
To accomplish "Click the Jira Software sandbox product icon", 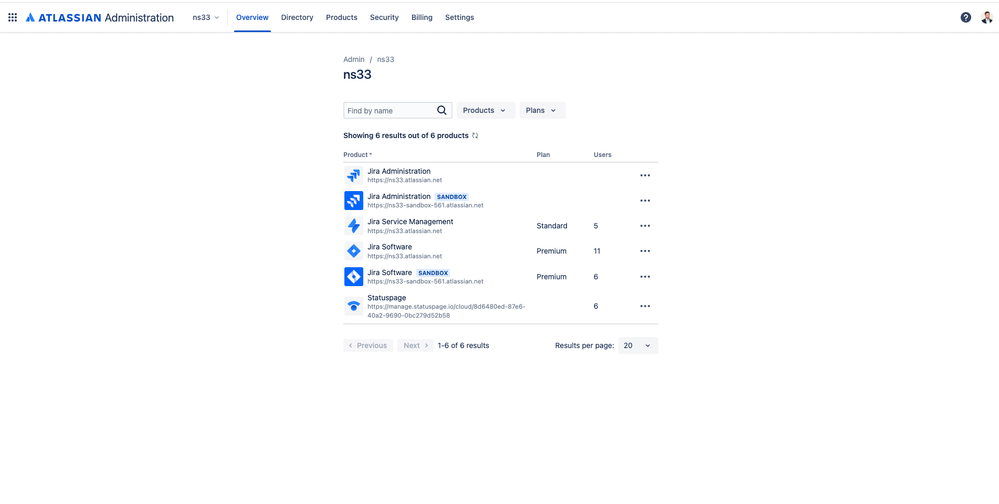I will point(354,277).
